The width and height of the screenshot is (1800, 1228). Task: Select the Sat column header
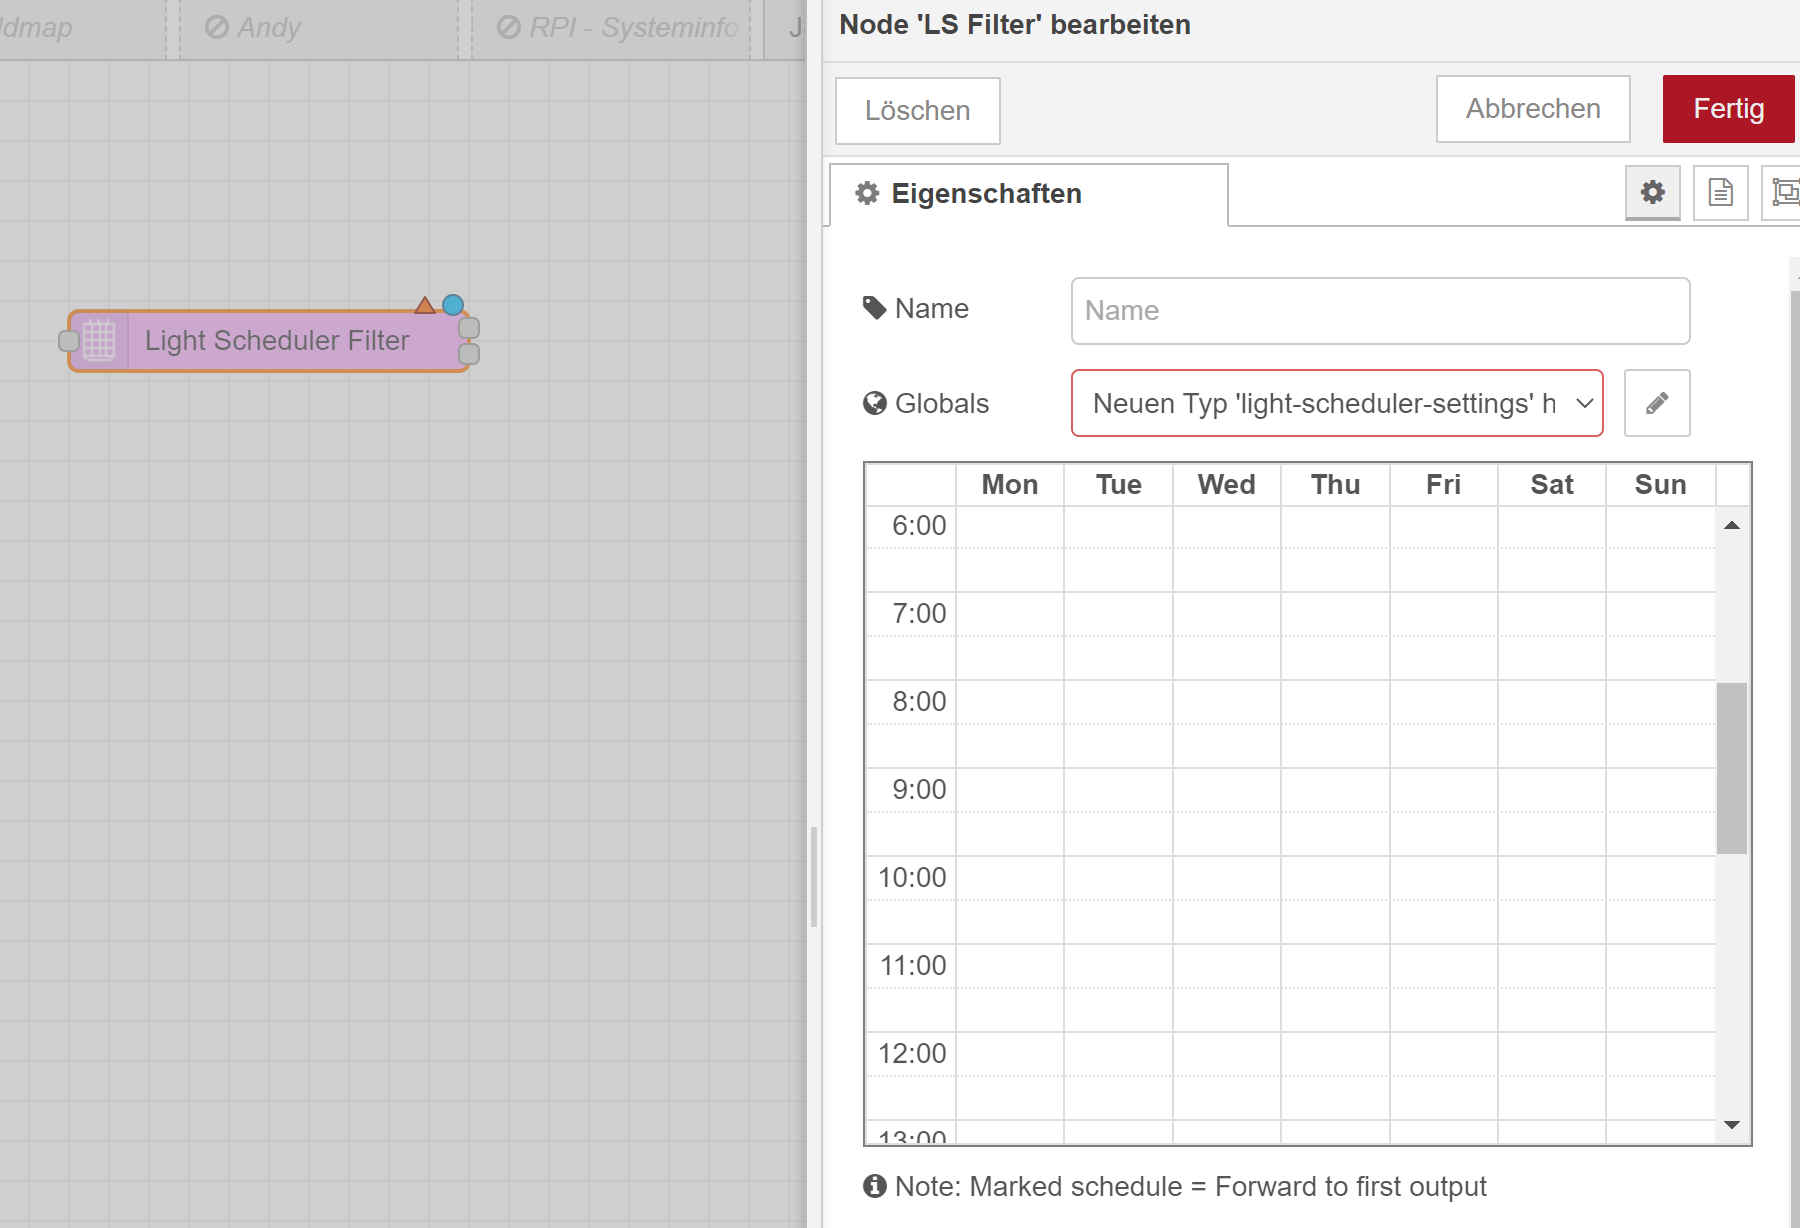[x=1552, y=485]
